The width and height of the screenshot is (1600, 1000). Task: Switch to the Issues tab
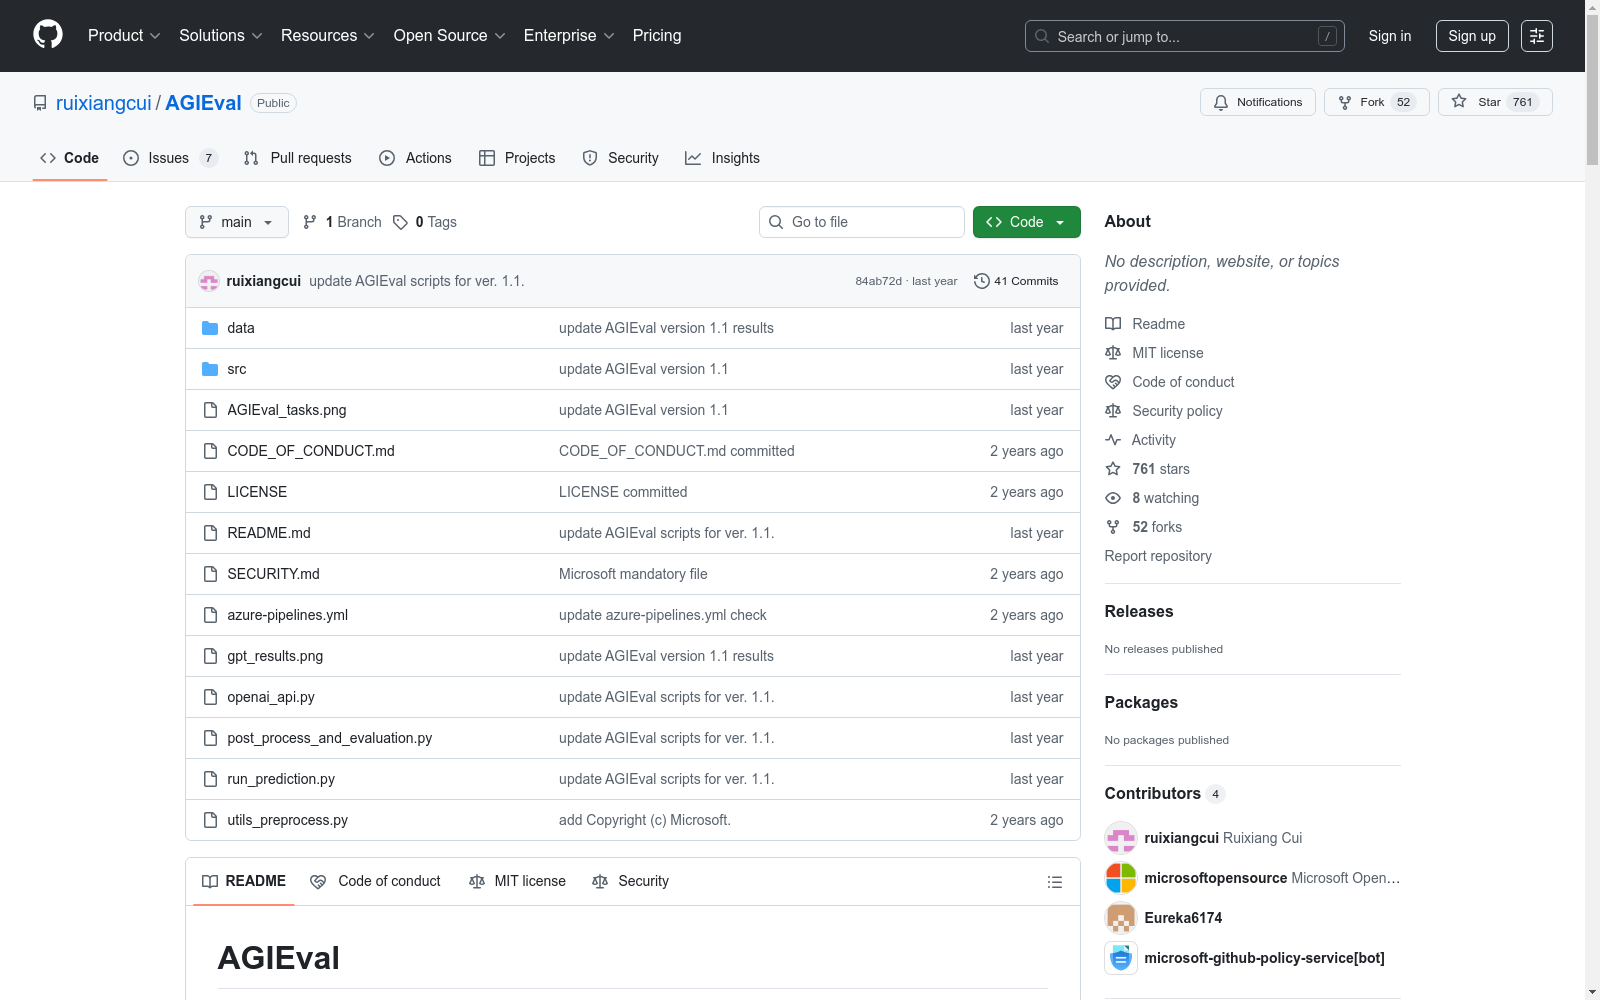168,158
